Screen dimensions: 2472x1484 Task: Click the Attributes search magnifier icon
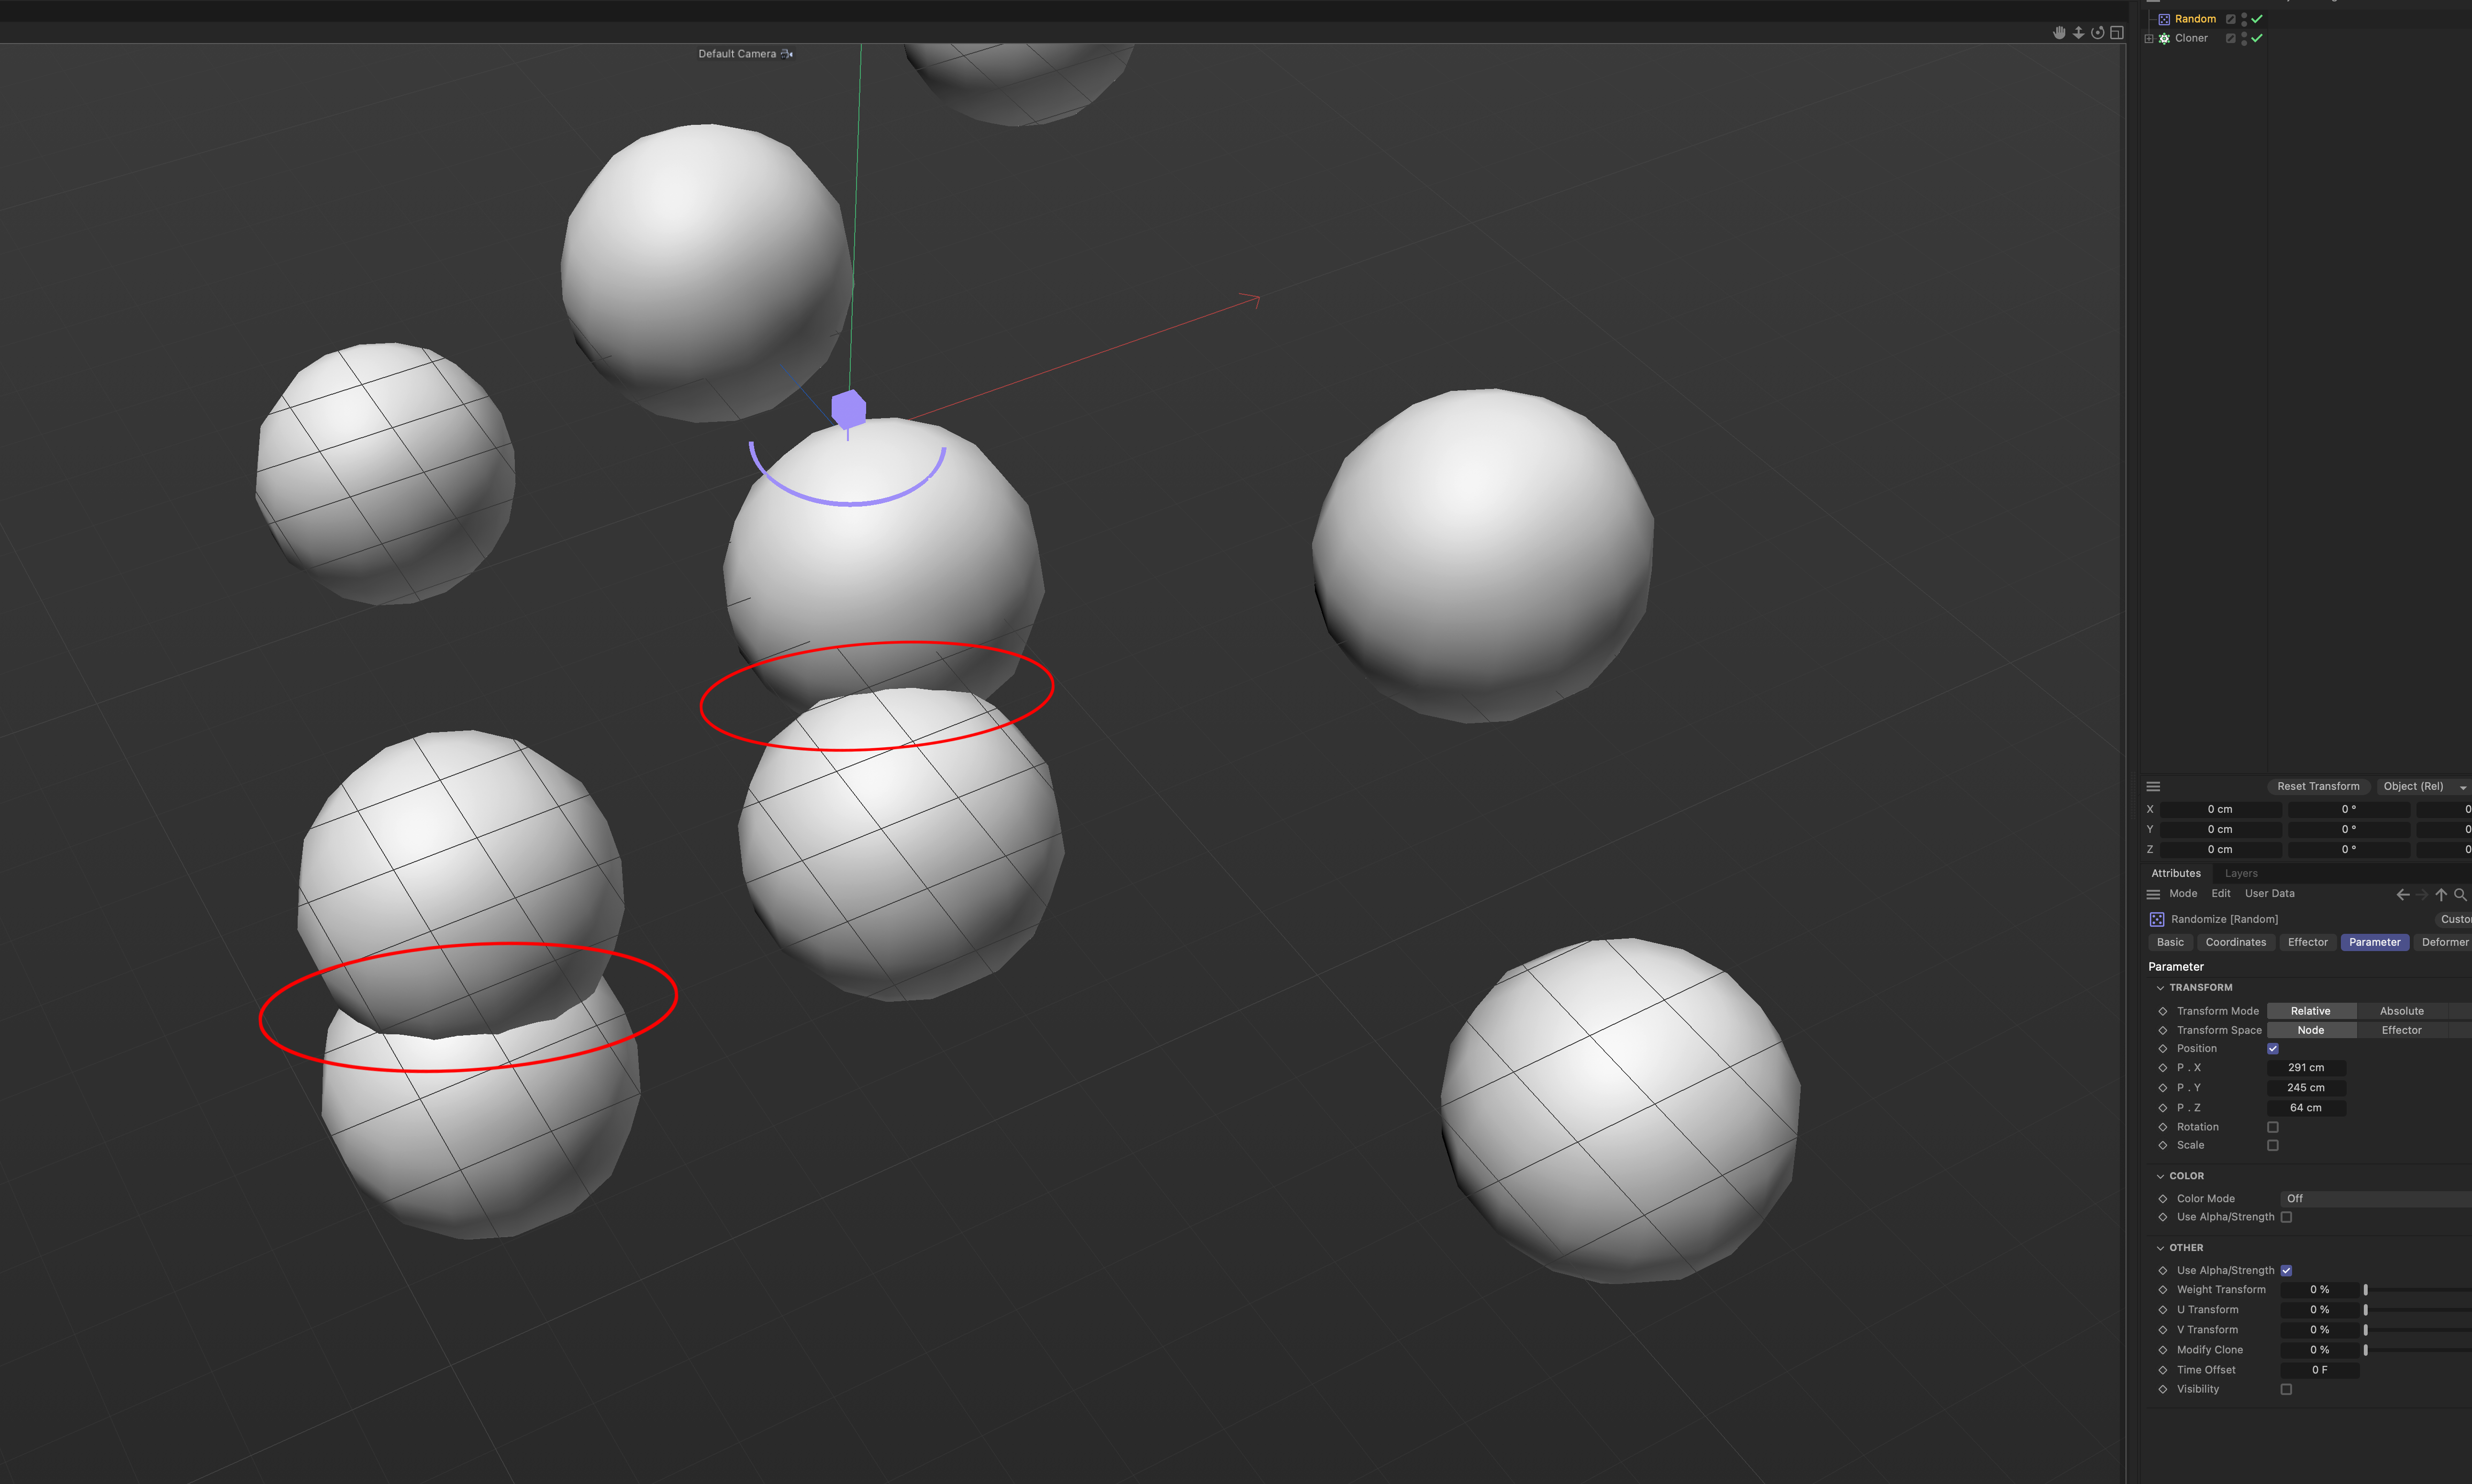pyautogui.click(x=2460, y=895)
